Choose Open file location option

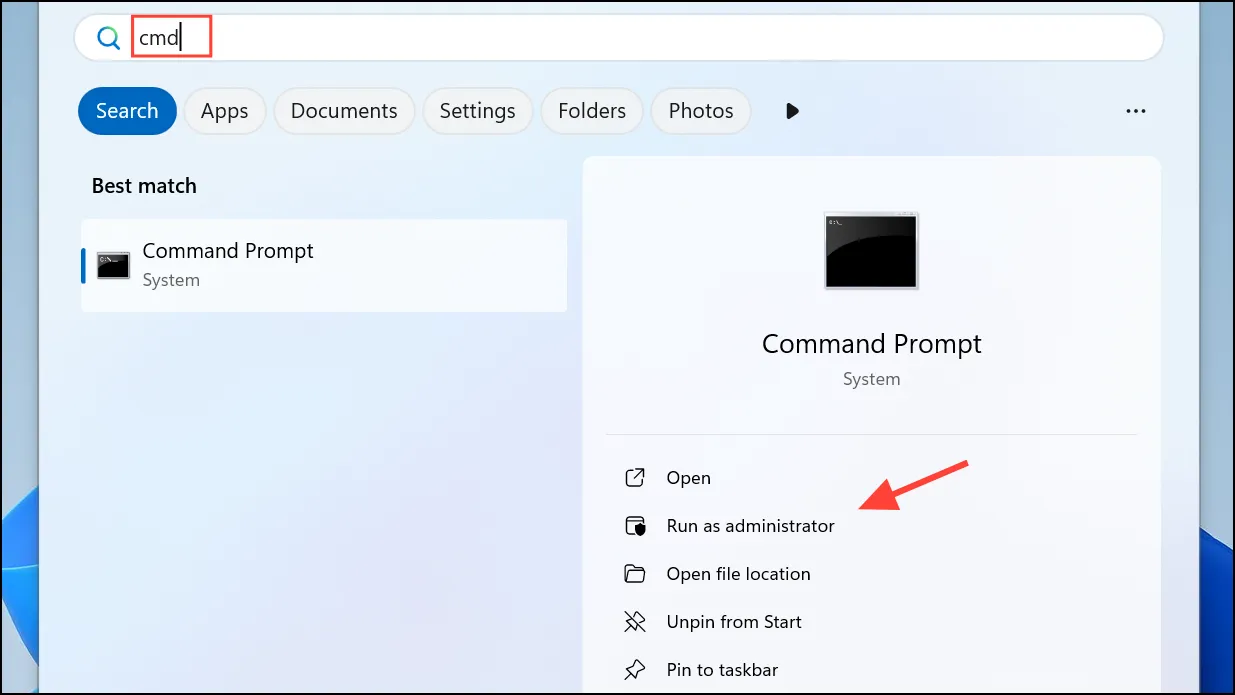click(738, 573)
